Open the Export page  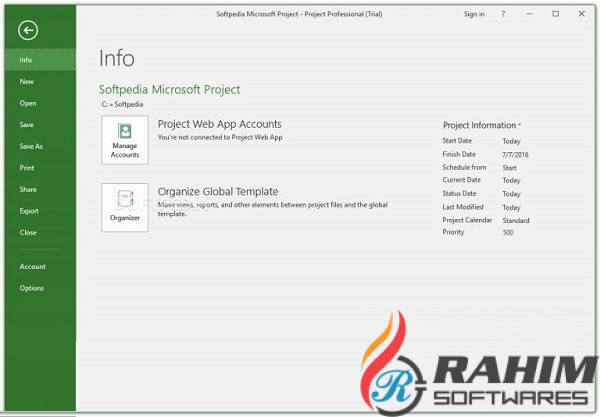point(41,211)
